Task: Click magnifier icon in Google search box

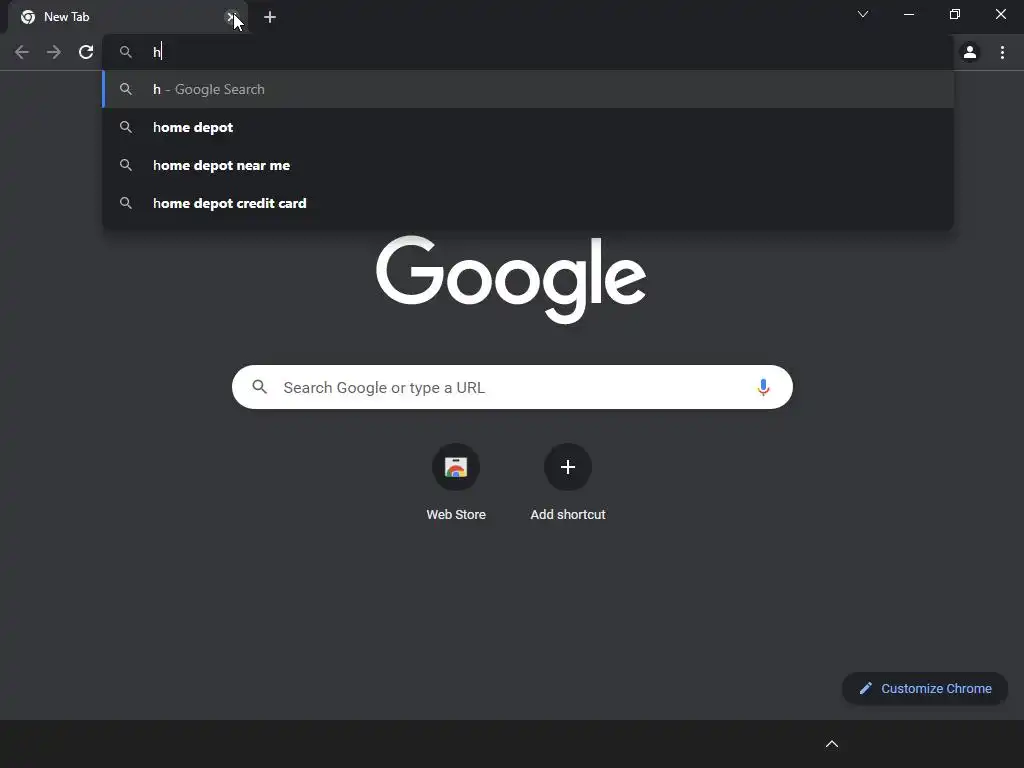Action: (260, 387)
